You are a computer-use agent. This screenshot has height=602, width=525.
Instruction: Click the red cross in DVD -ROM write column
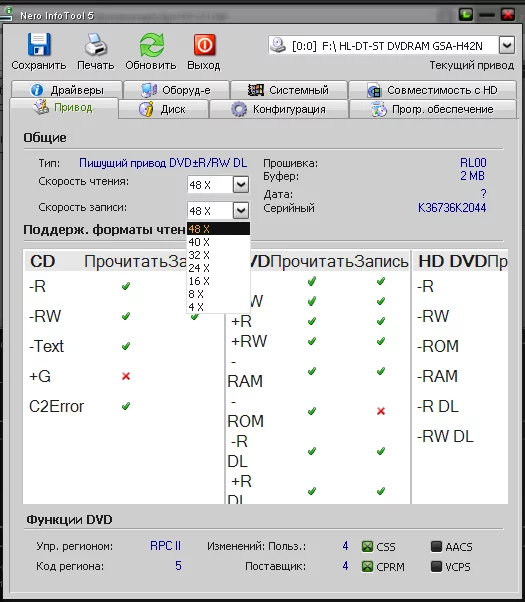(381, 411)
